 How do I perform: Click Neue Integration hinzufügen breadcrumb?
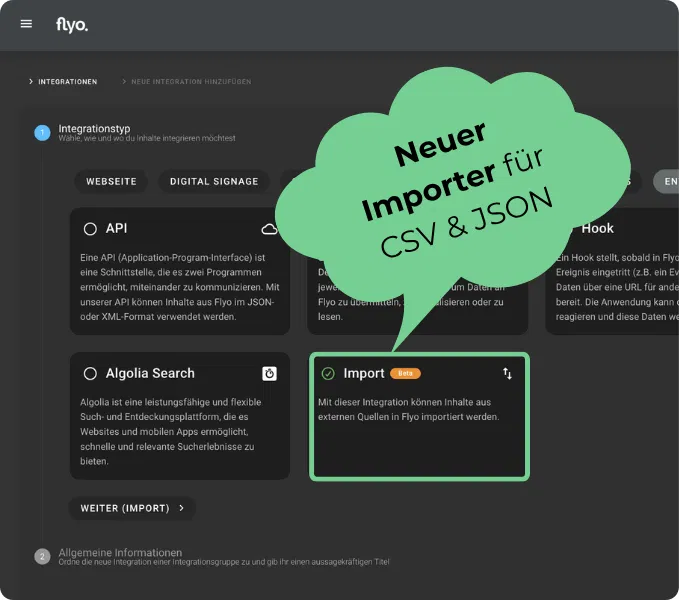[191, 82]
